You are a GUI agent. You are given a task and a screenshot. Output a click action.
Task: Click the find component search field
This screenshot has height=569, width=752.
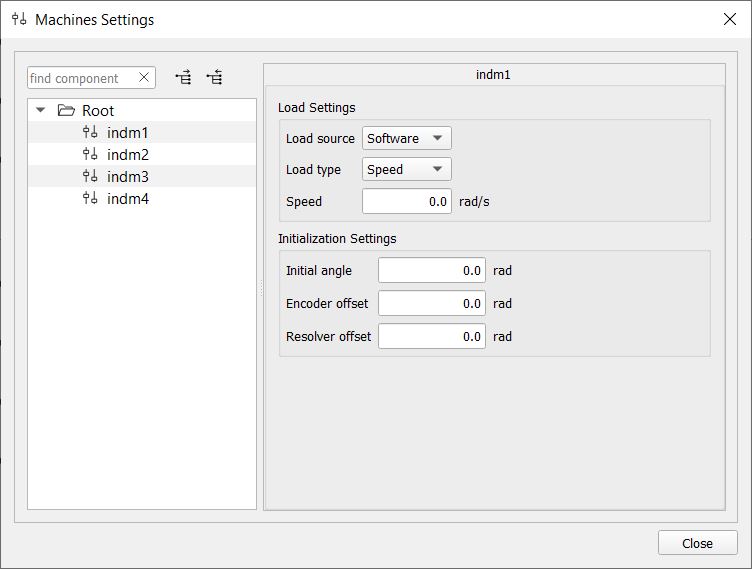point(80,78)
